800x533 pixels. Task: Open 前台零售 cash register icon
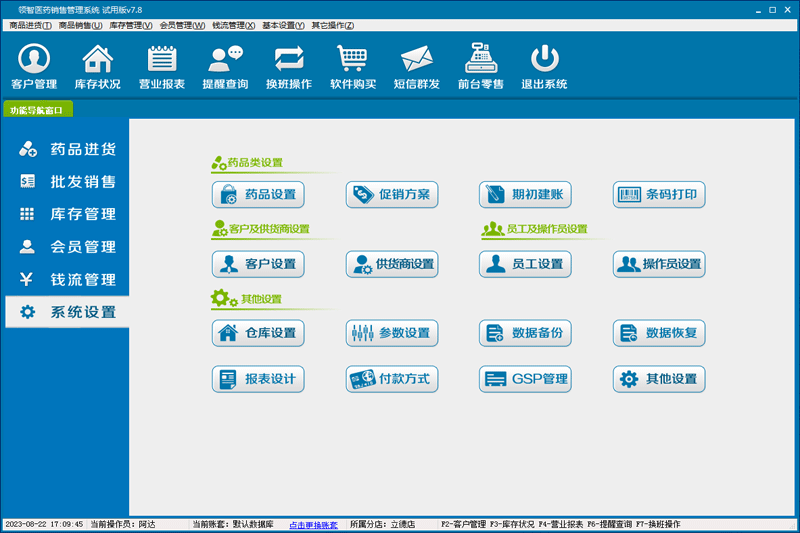coord(481,66)
